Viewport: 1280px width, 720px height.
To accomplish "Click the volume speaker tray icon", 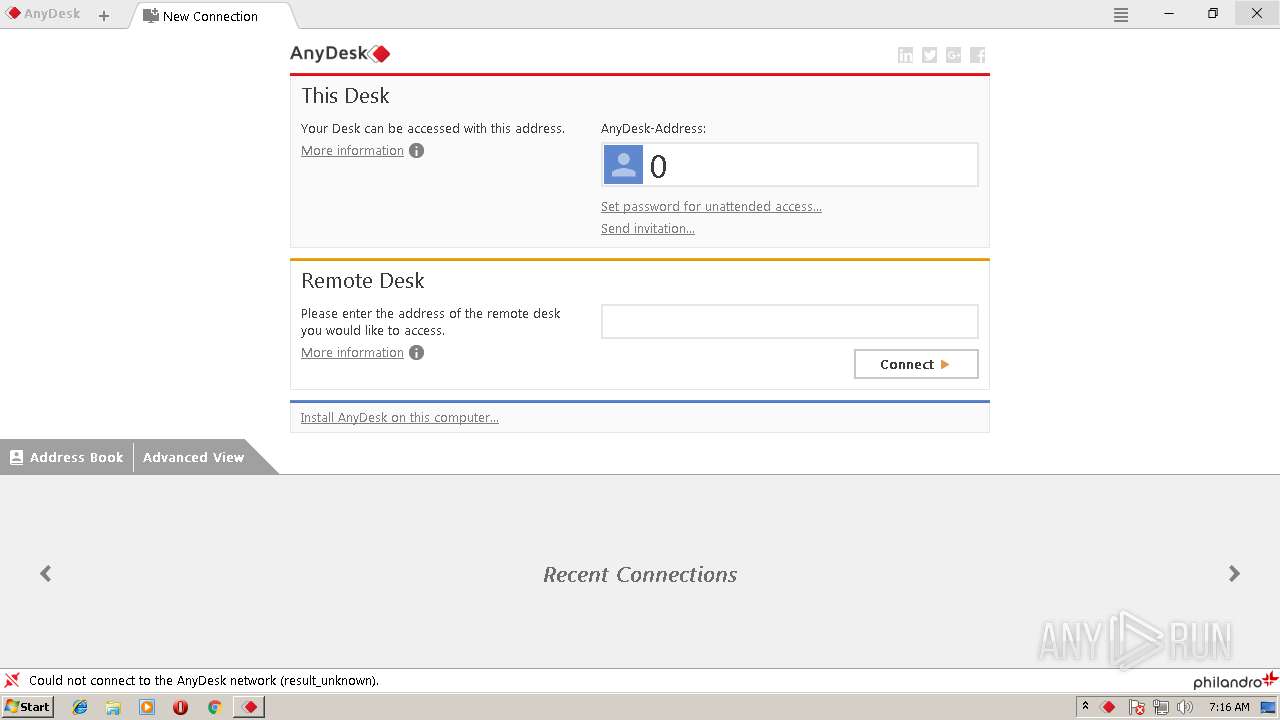I will point(1185,707).
